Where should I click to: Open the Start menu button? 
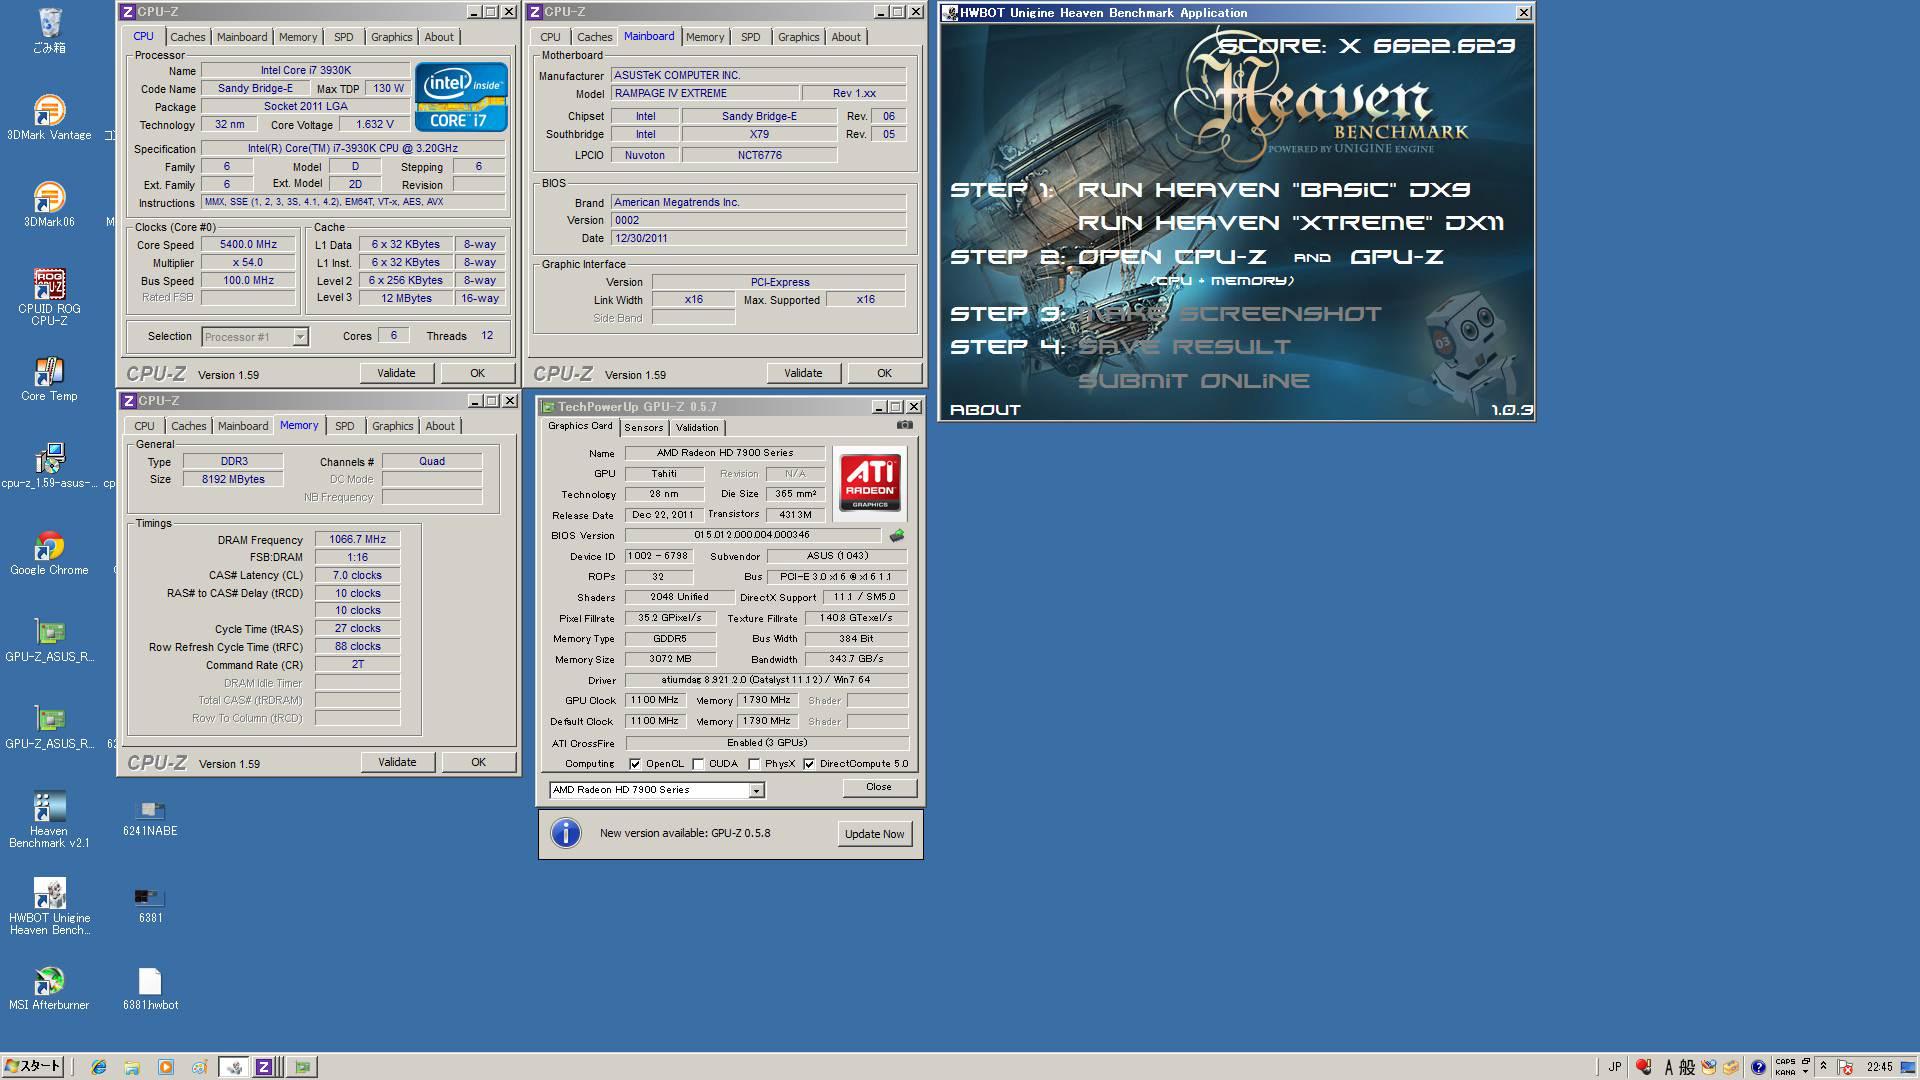[x=32, y=1067]
